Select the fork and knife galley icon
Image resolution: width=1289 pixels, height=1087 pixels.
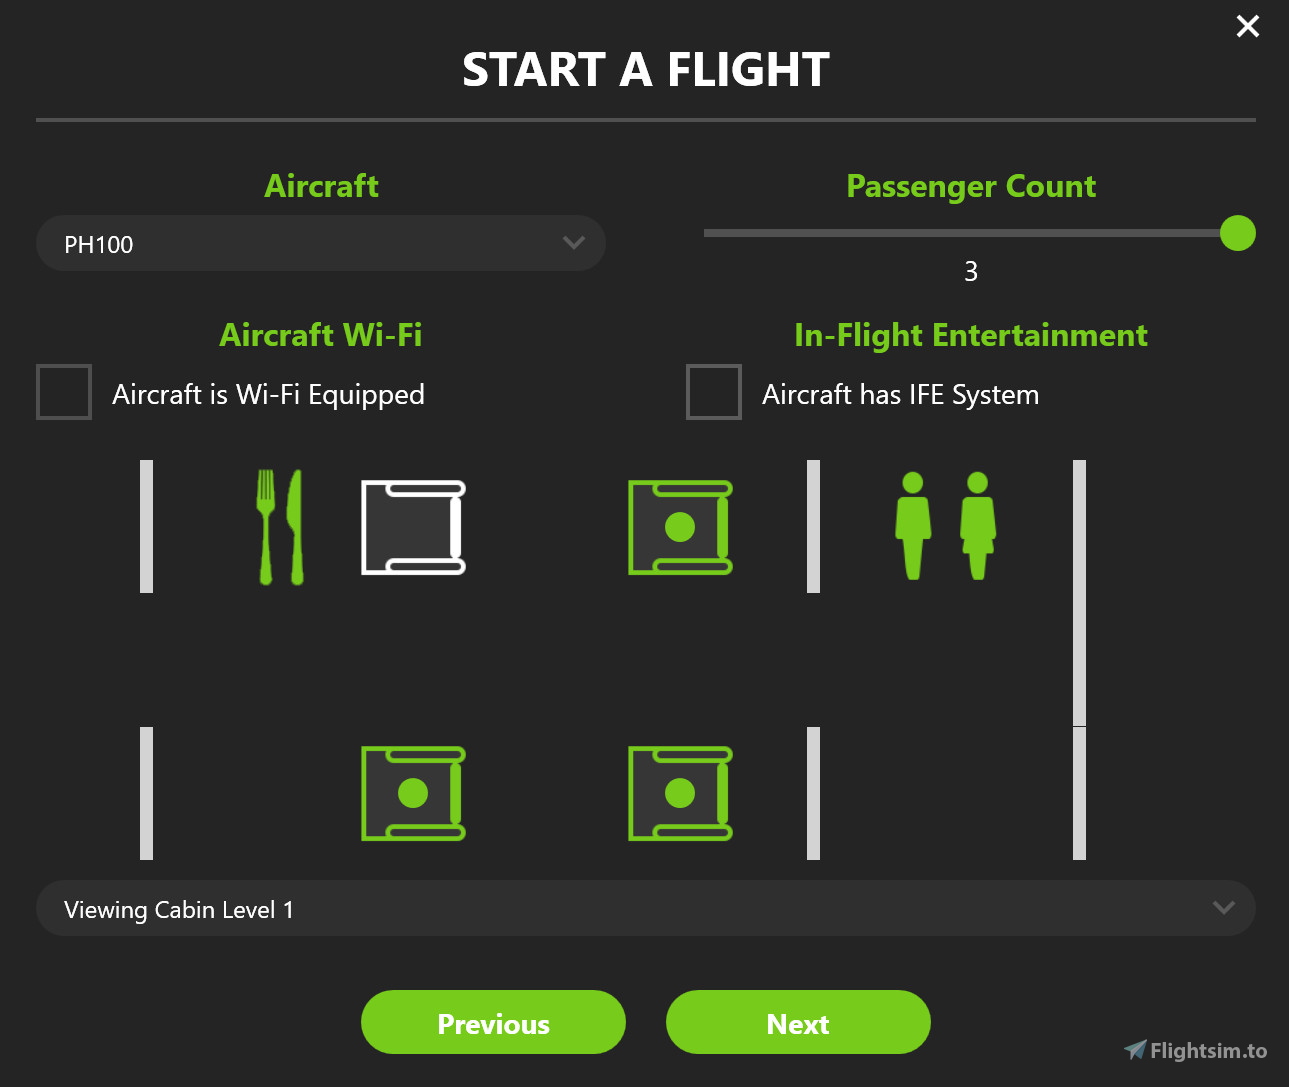click(281, 527)
